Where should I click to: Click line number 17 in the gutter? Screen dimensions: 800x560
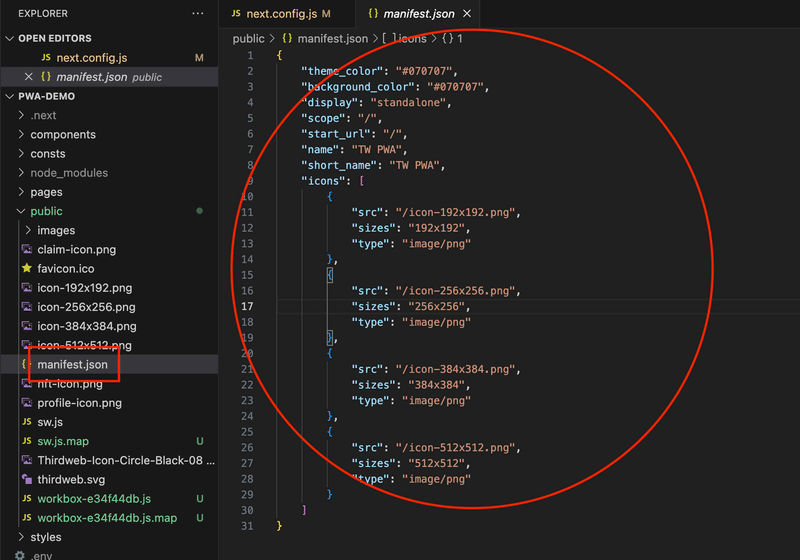tap(247, 307)
